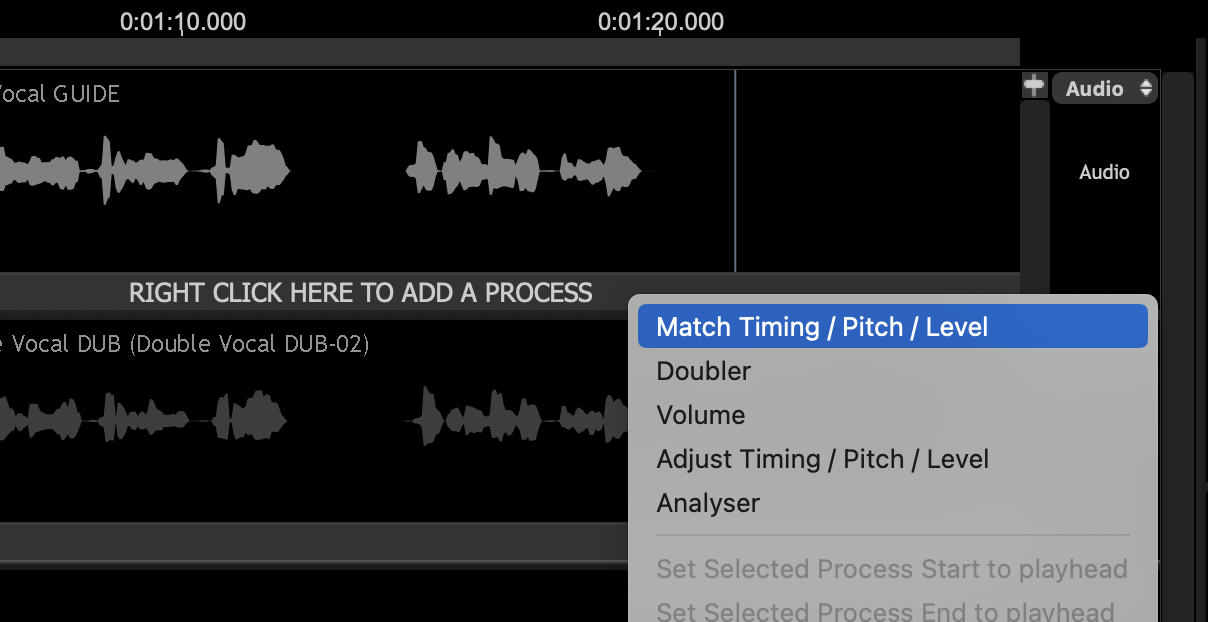Image resolution: width=1208 pixels, height=622 pixels.
Task: Click the RIGHT CLICK HERE TO ADD A PROCESS bar
Action: (x=360, y=293)
